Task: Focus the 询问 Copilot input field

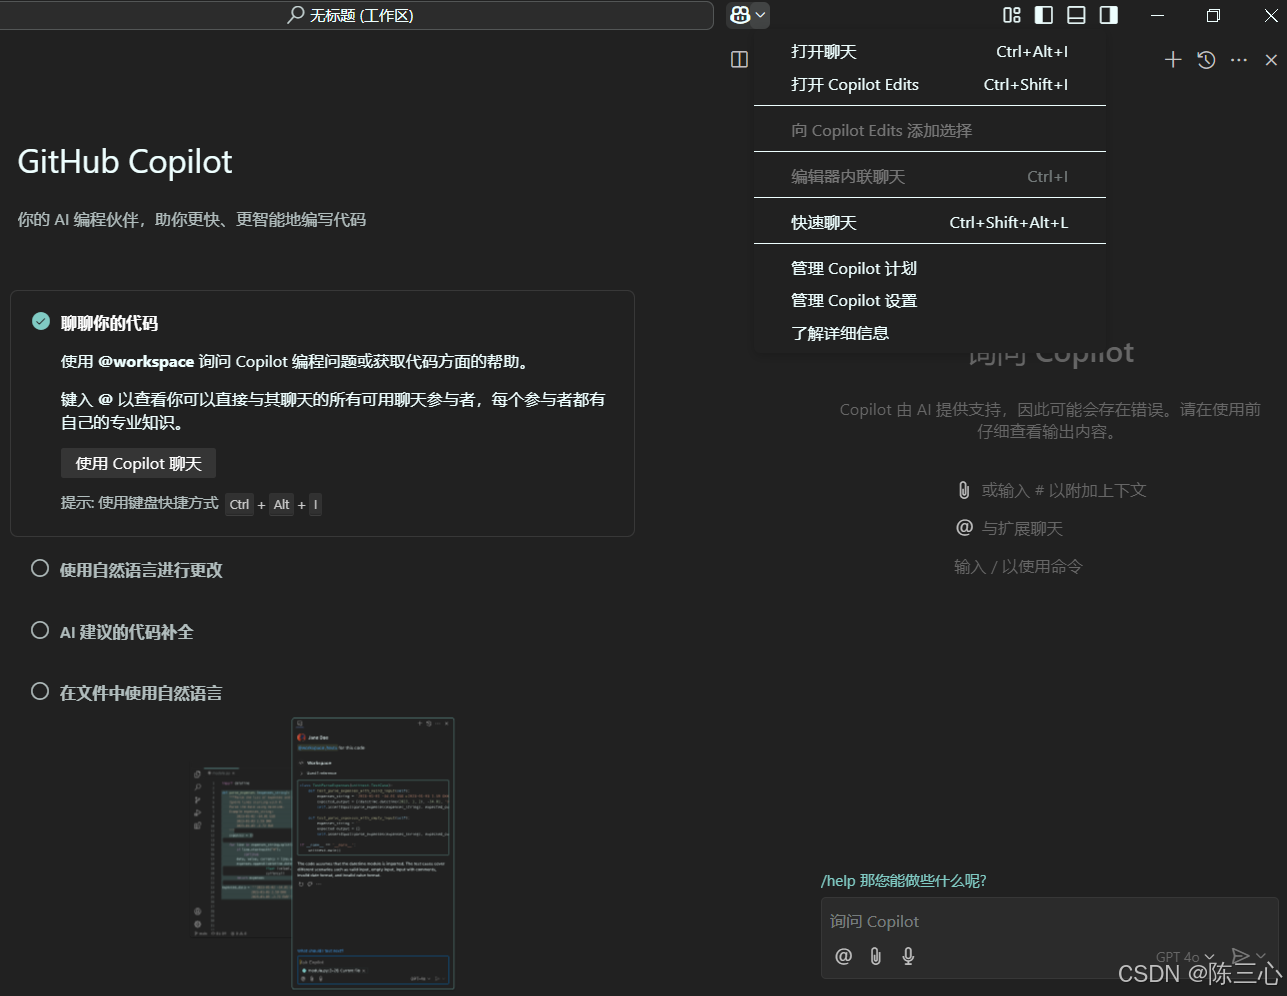Action: click(x=1049, y=922)
